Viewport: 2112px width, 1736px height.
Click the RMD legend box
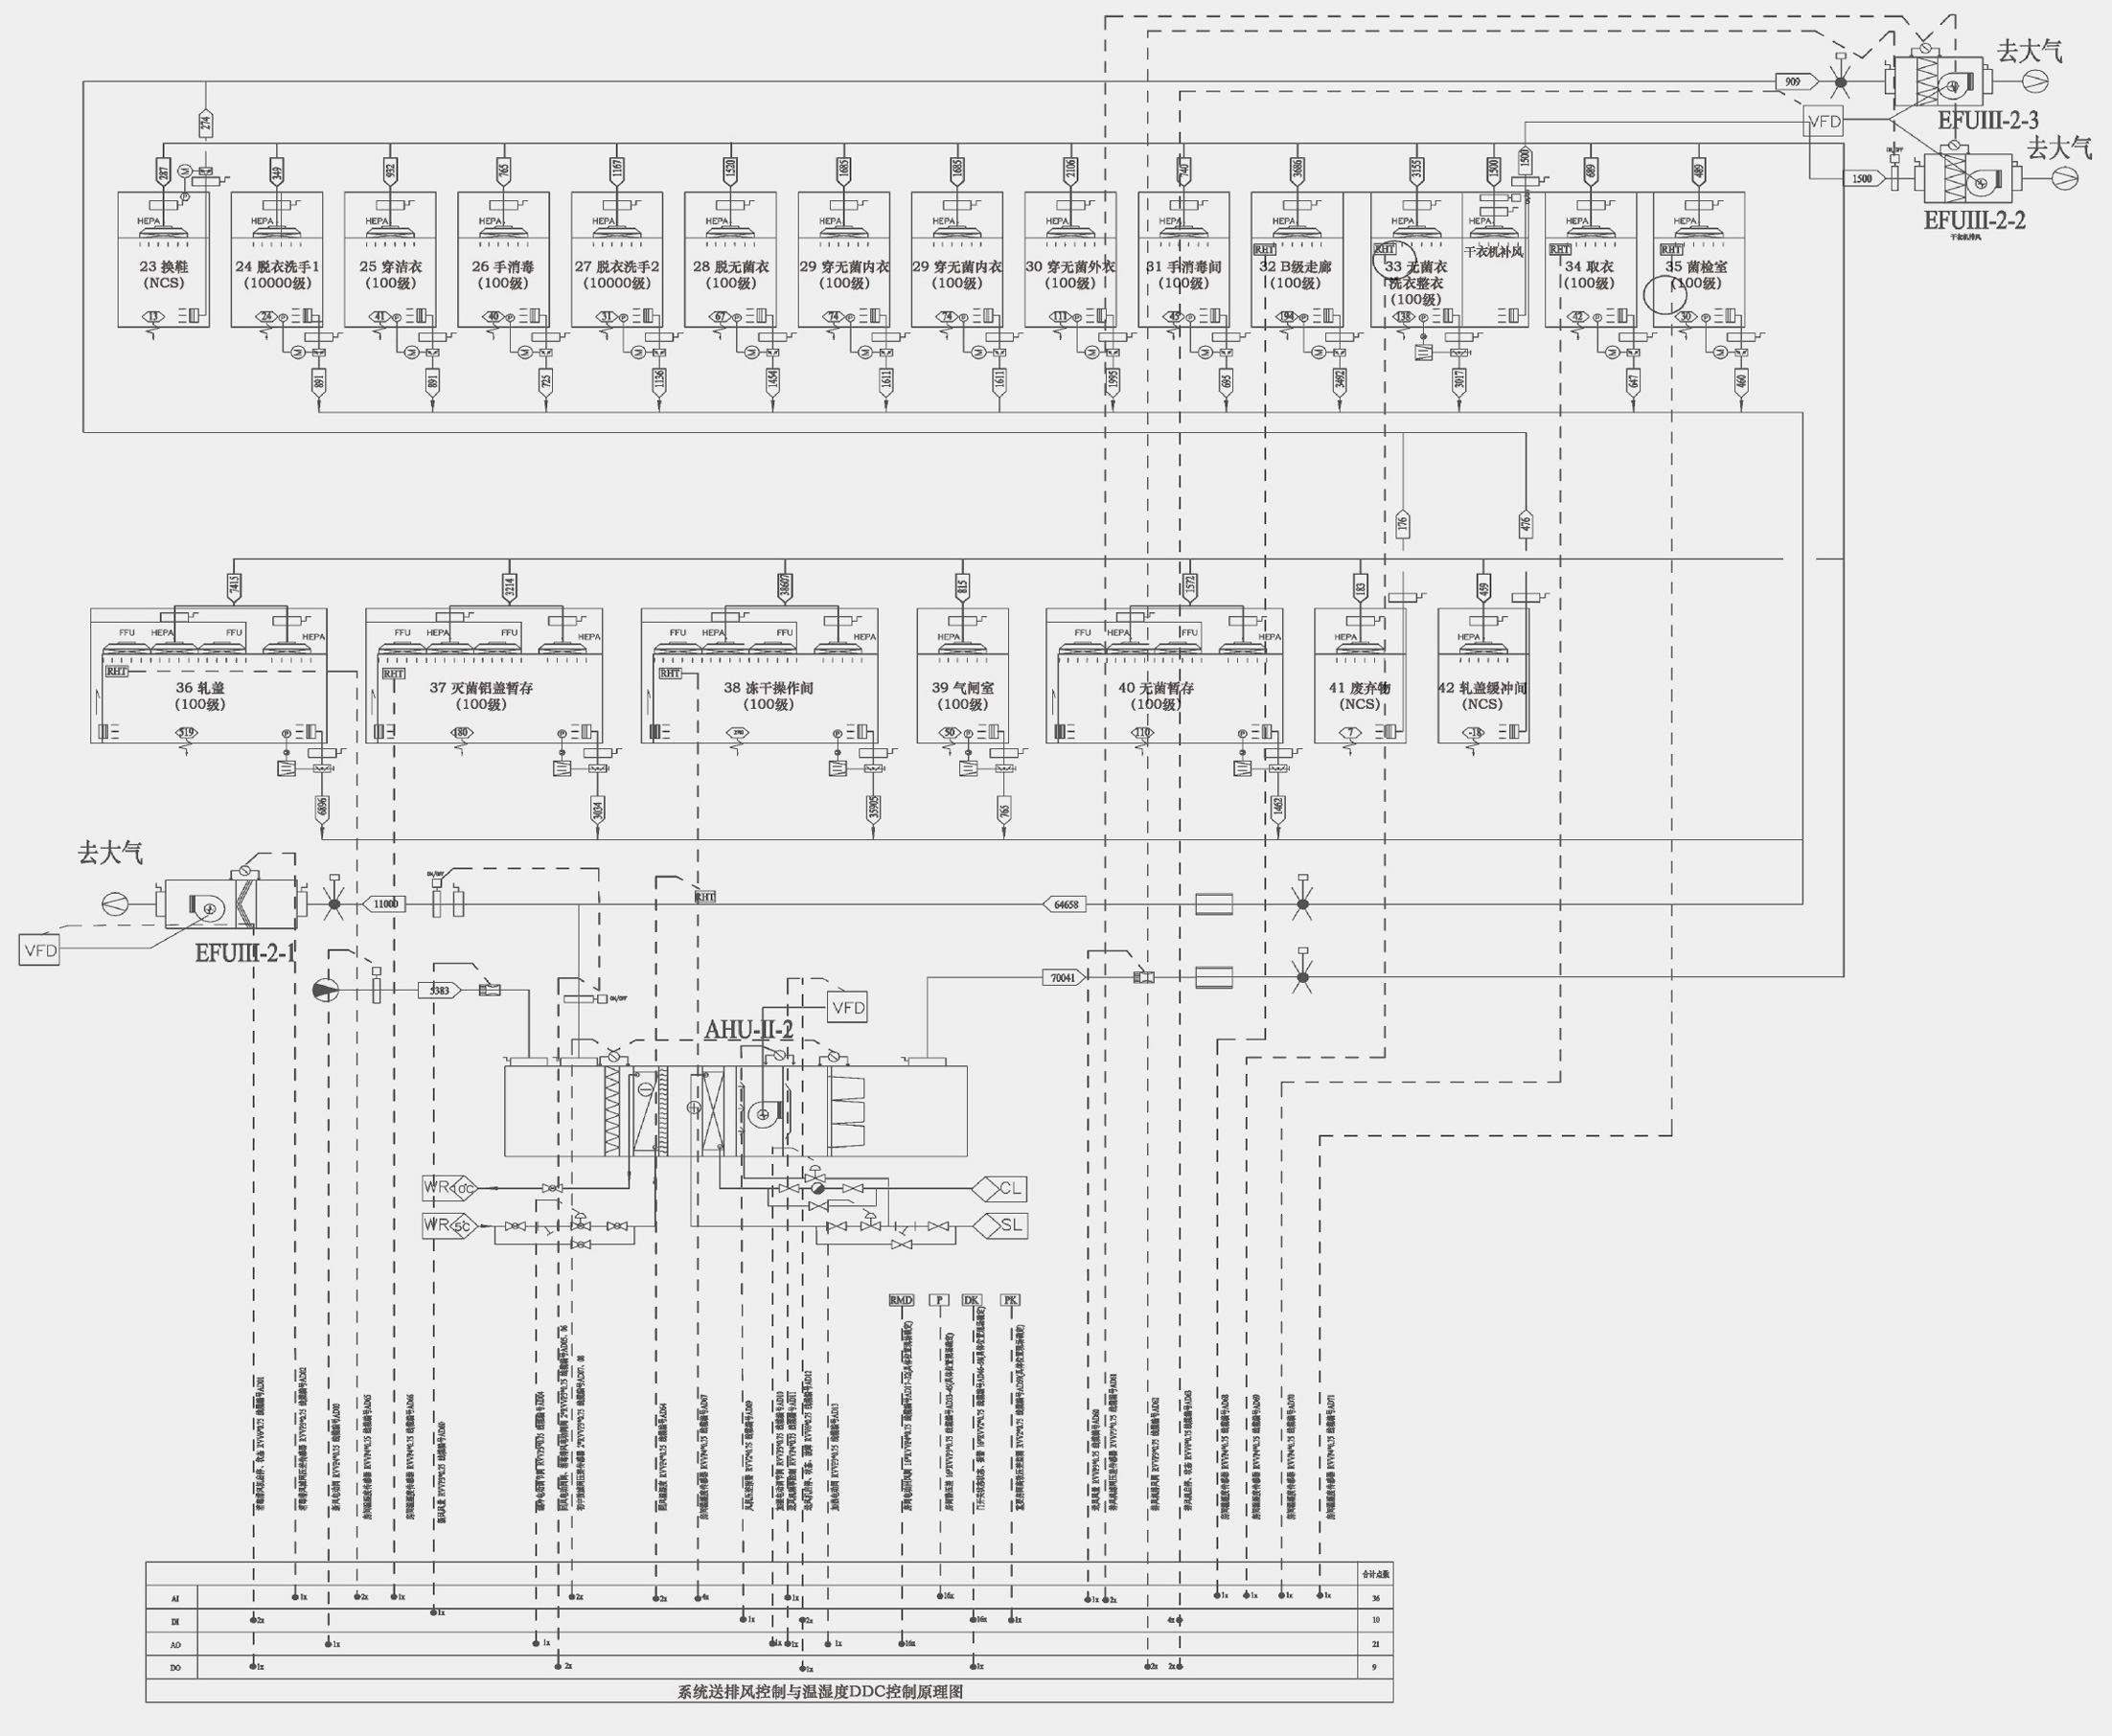(901, 1300)
